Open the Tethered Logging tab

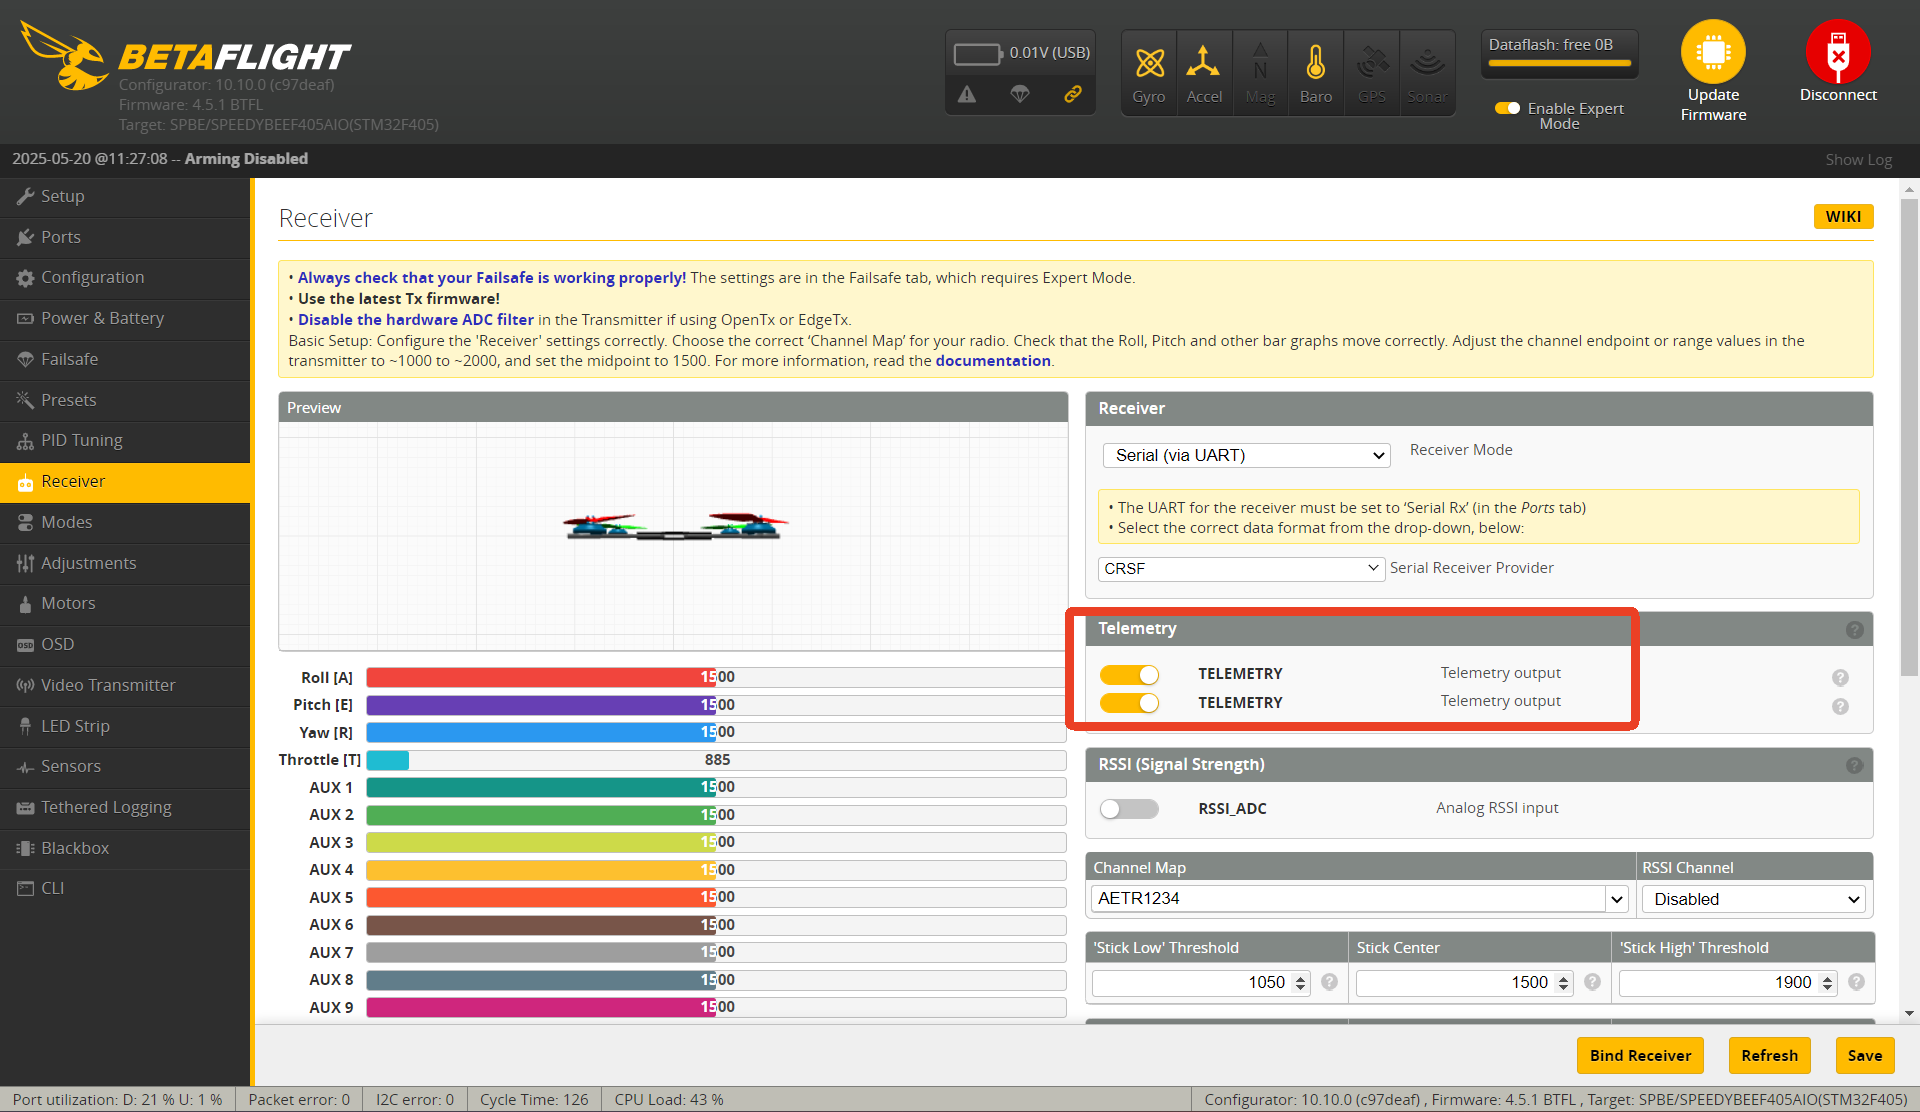pyautogui.click(x=125, y=808)
